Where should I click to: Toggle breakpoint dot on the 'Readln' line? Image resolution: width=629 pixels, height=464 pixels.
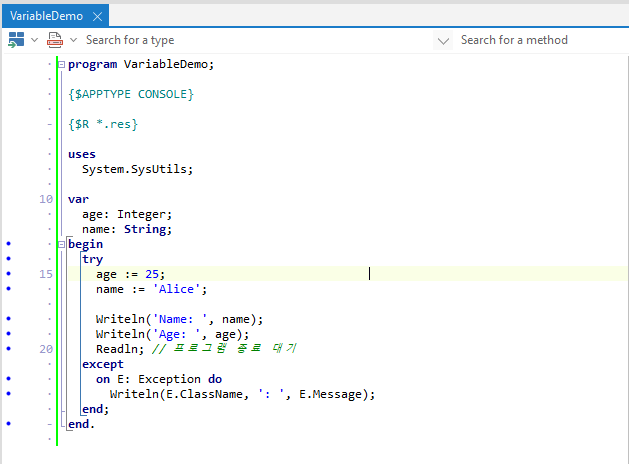pyautogui.click(x=9, y=349)
